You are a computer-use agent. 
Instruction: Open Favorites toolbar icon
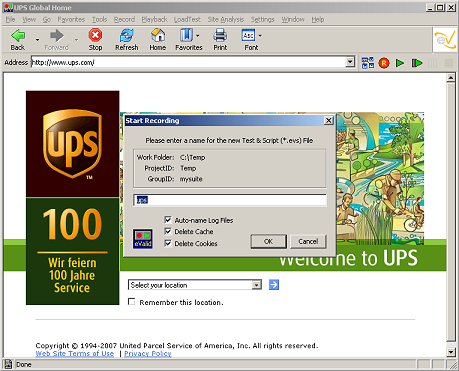coord(186,35)
